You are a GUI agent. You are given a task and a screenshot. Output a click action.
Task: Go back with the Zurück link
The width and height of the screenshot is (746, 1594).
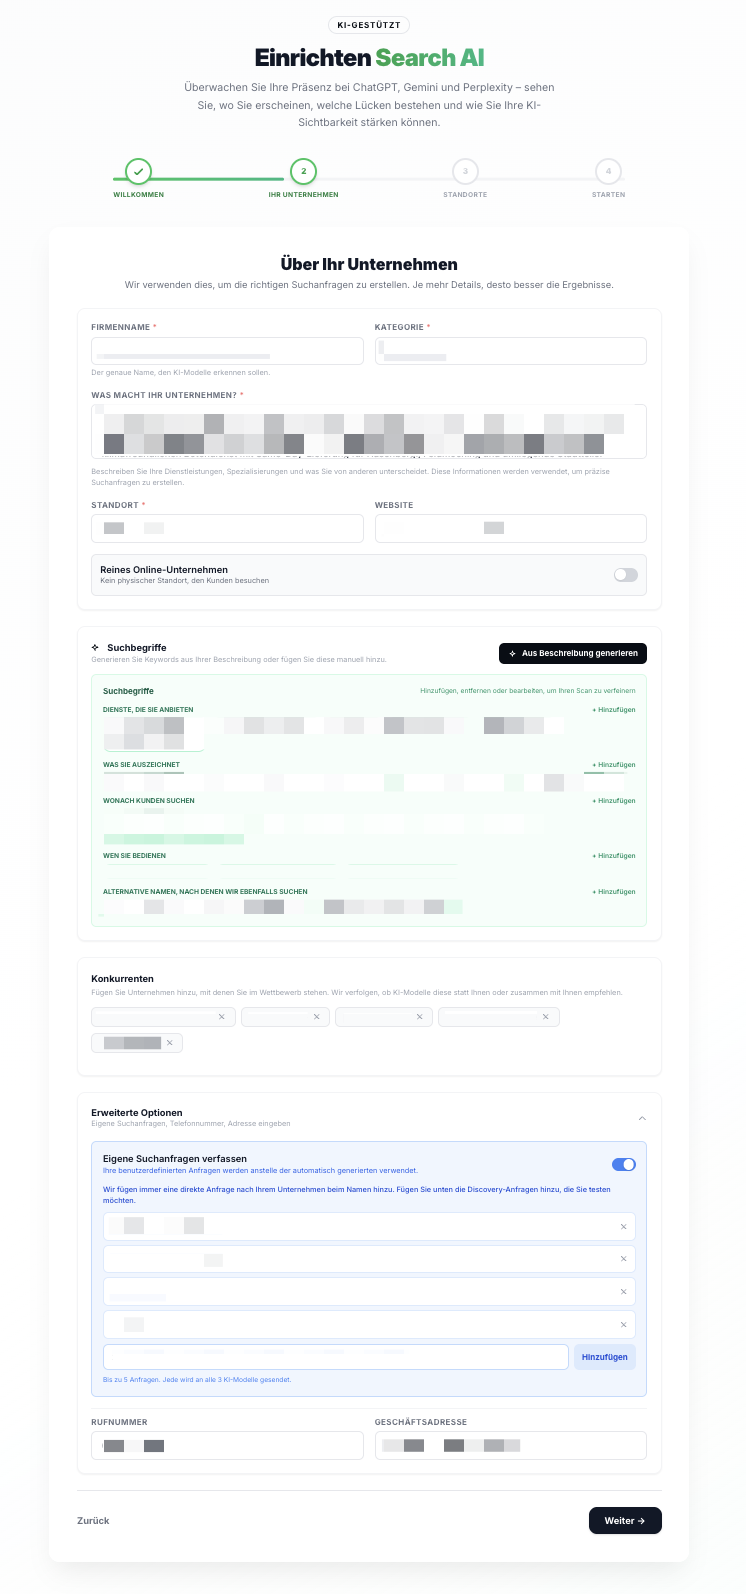(x=93, y=1521)
